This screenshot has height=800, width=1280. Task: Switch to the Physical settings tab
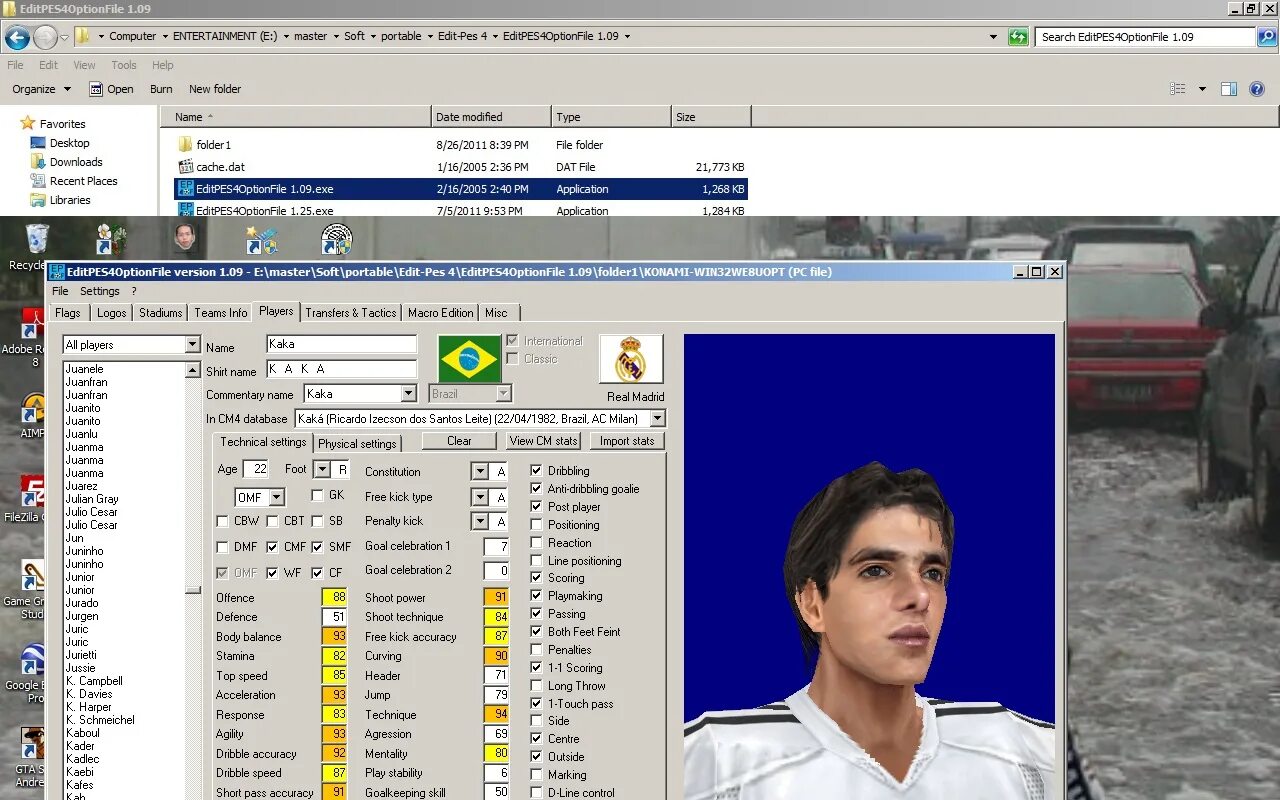click(x=357, y=444)
